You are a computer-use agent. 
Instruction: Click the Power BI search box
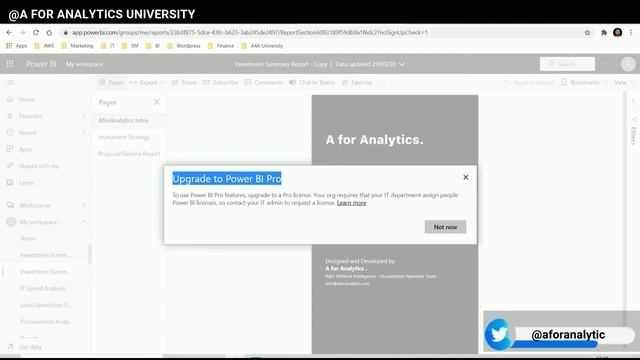point(567,64)
